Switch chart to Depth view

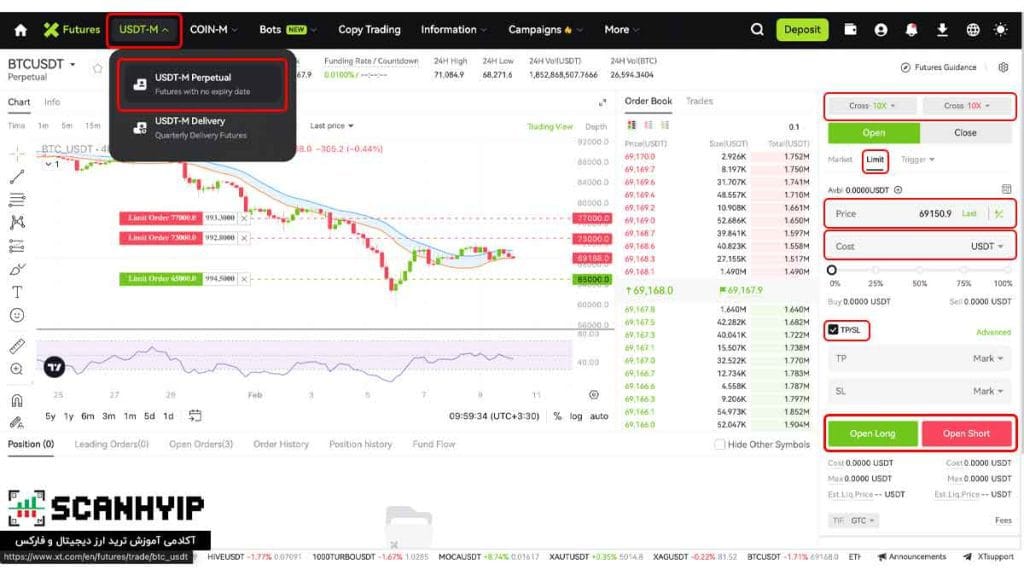[596, 127]
